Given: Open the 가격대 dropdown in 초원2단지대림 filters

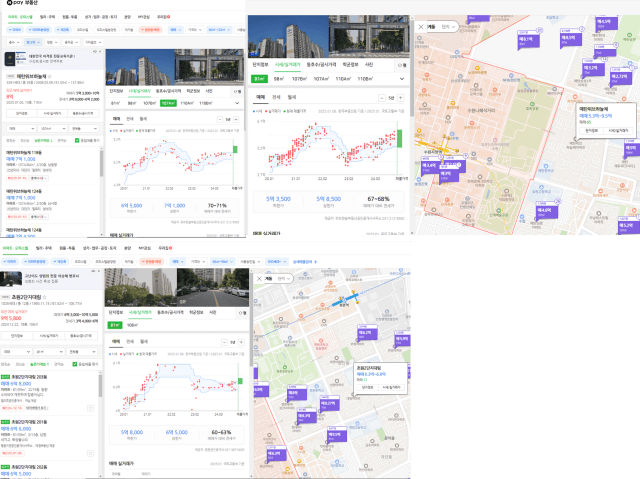Looking at the screenshot, I should point(197,262).
